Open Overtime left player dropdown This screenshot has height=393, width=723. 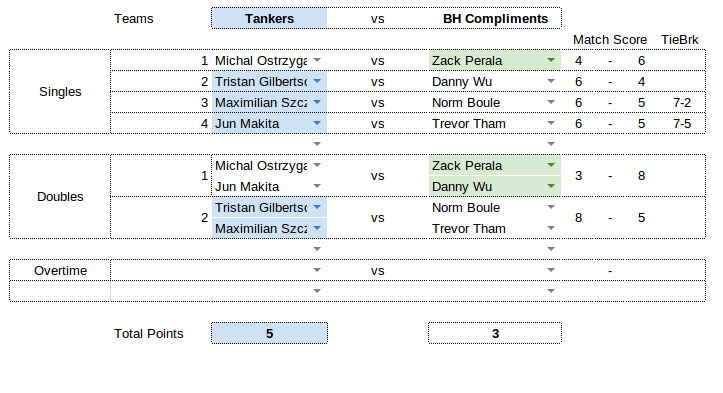click(317, 270)
